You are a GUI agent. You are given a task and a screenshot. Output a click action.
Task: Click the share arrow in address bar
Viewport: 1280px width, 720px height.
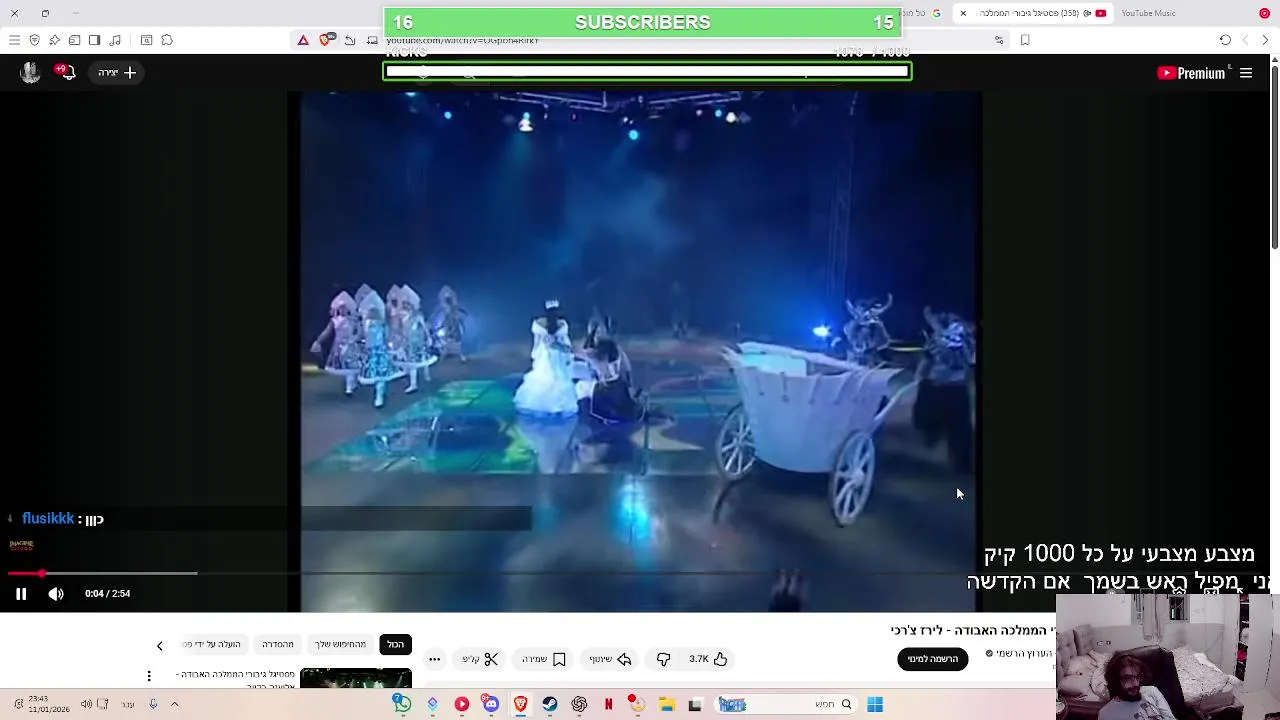click(x=350, y=40)
